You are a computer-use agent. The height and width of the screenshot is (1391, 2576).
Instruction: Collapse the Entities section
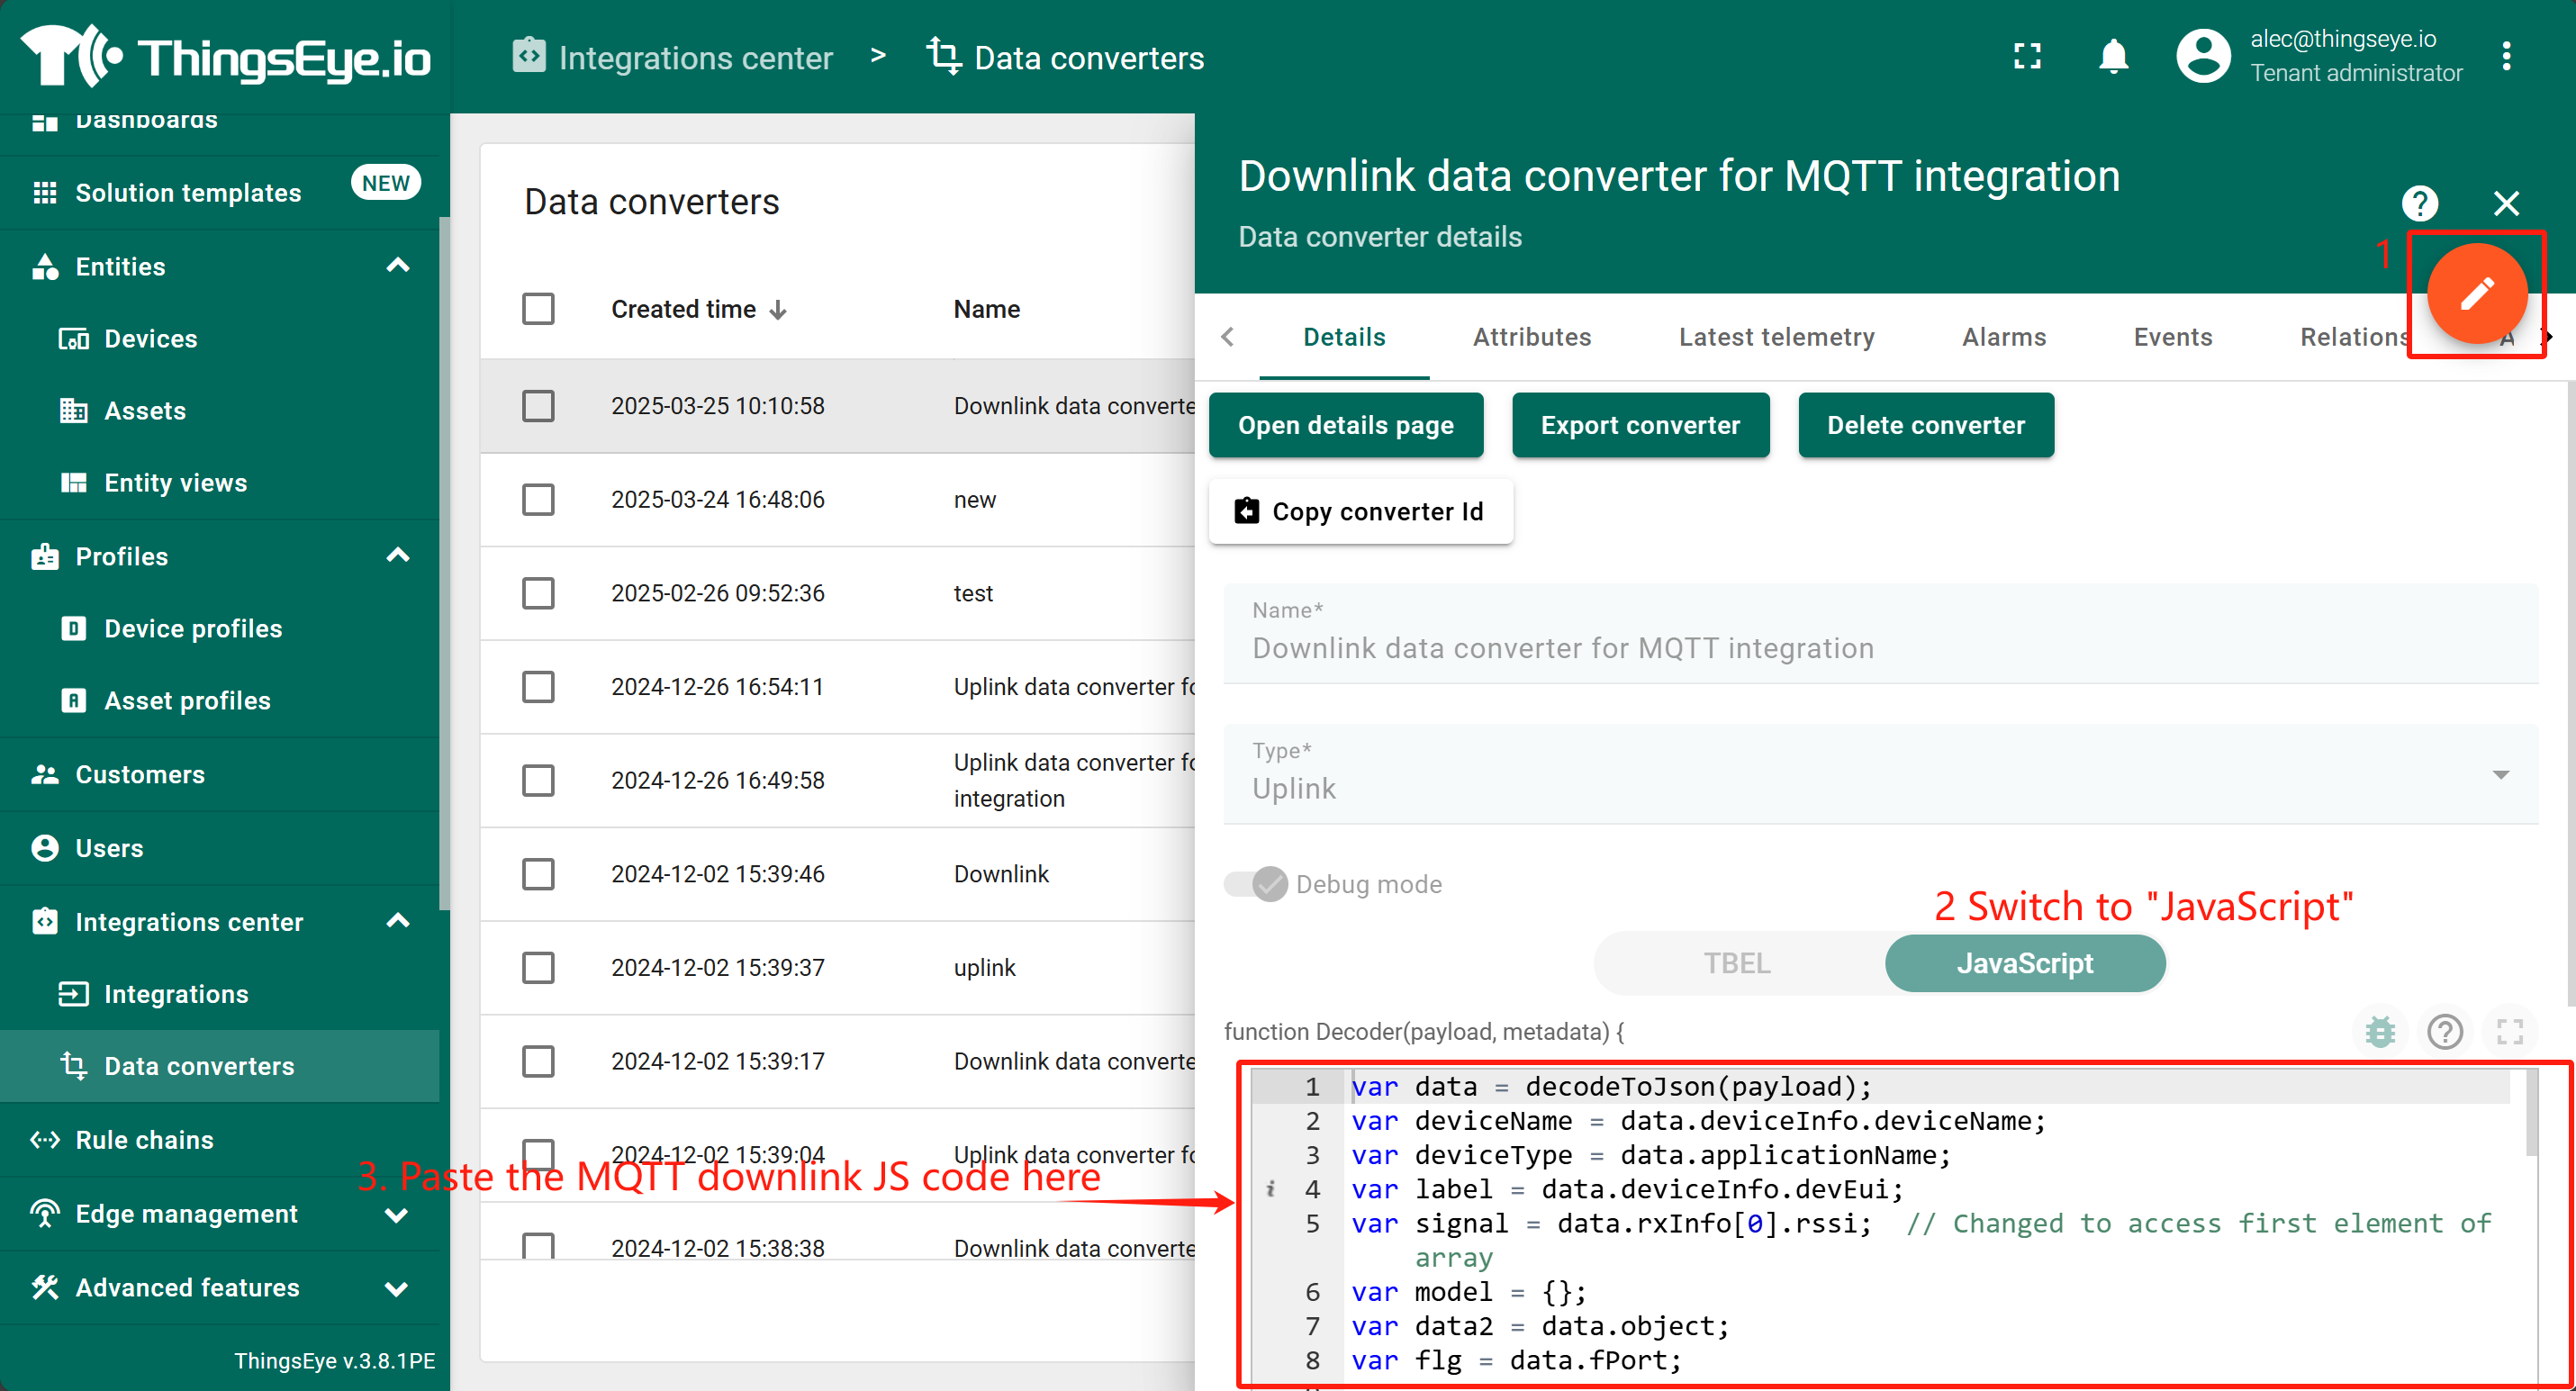click(x=397, y=266)
